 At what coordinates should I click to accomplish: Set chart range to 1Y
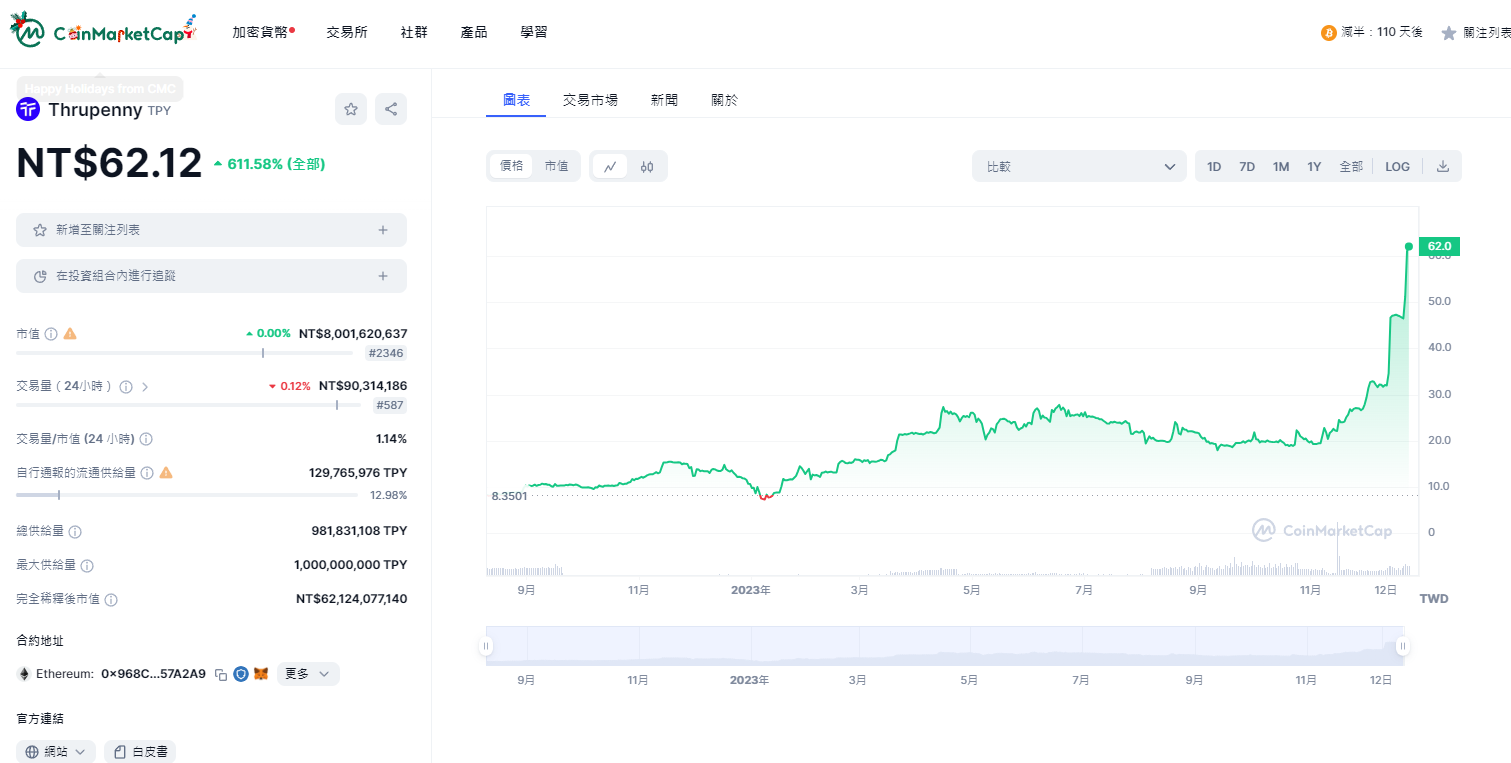pos(1314,166)
